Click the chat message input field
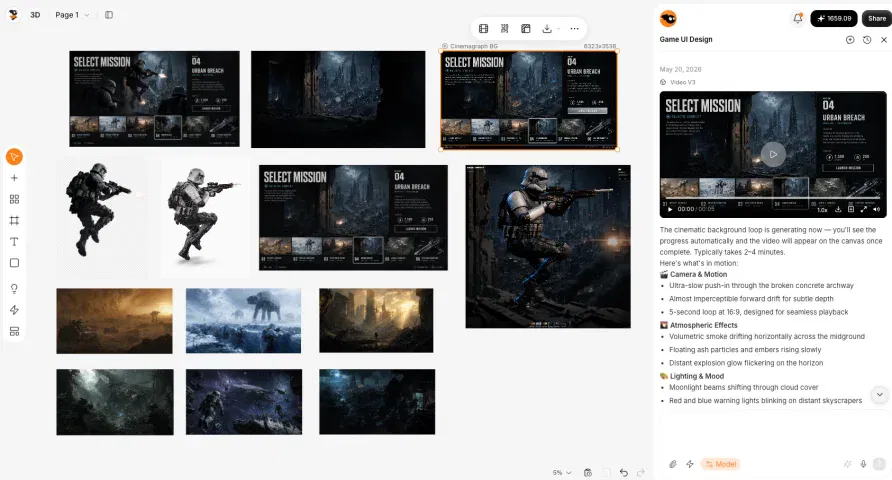 (773, 435)
